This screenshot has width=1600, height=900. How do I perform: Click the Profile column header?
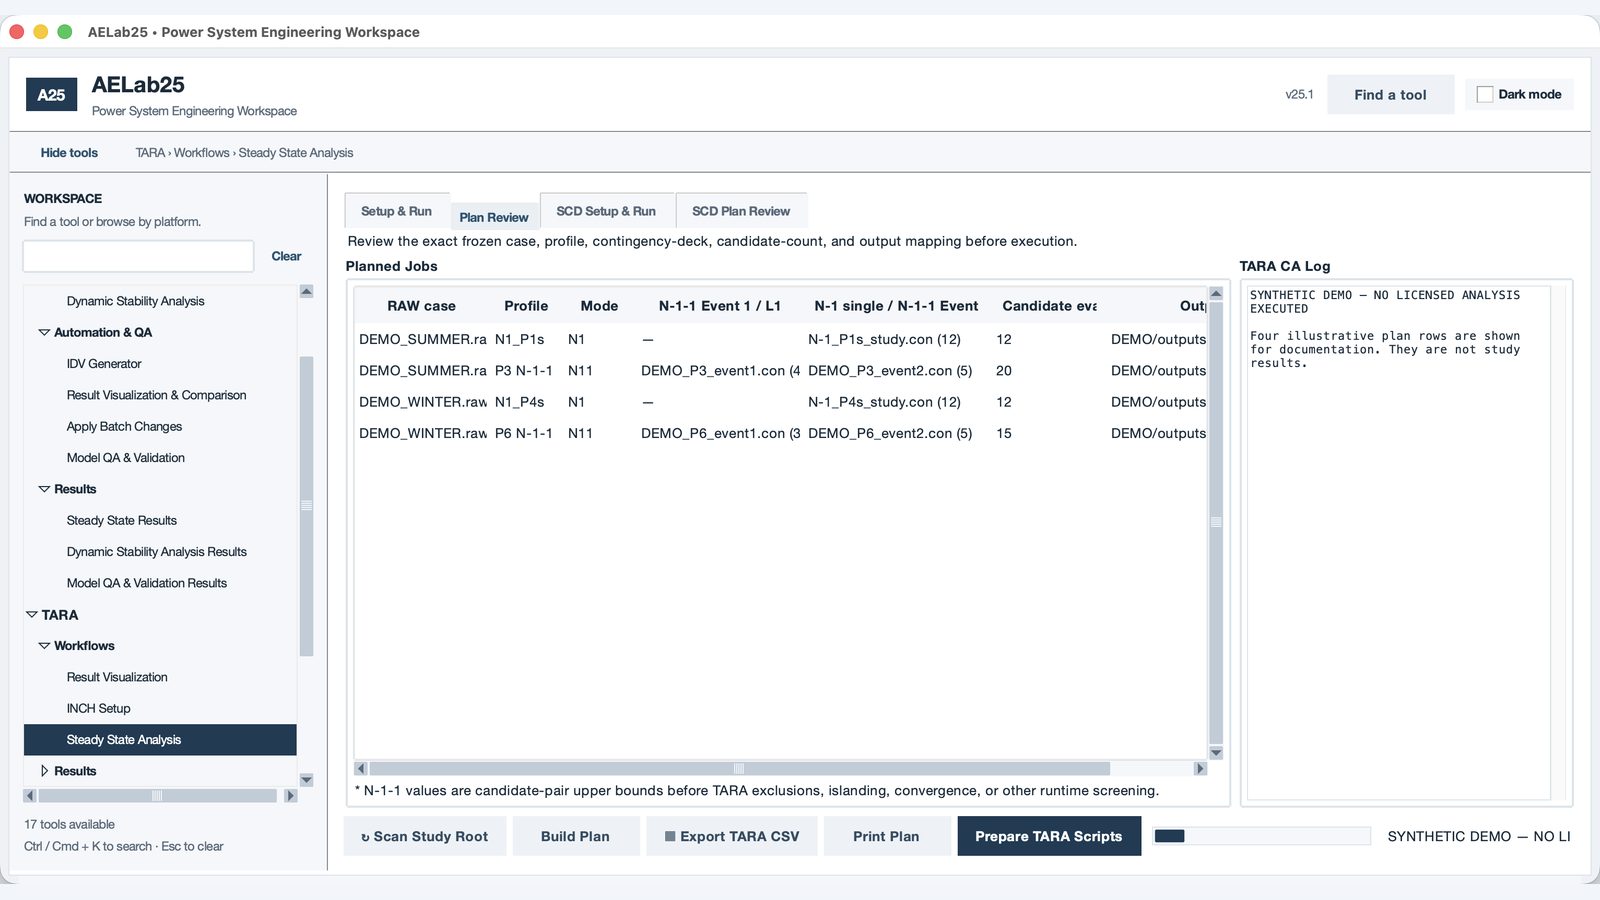pyautogui.click(x=526, y=306)
